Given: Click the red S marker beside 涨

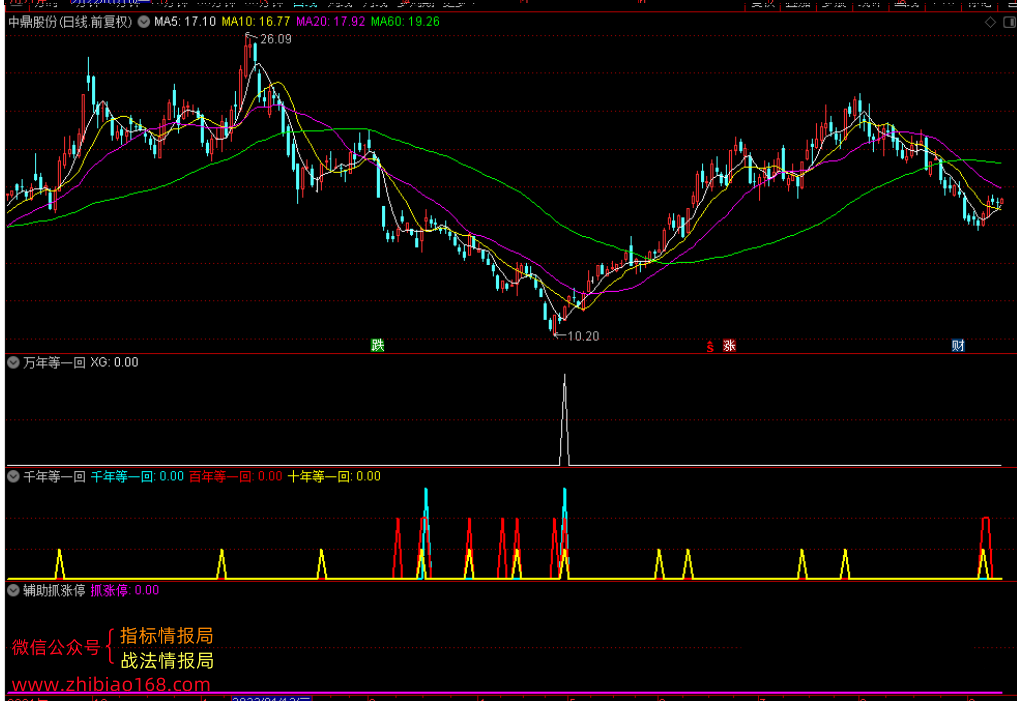Looking at the screenshot, I should tap(710, 347).
